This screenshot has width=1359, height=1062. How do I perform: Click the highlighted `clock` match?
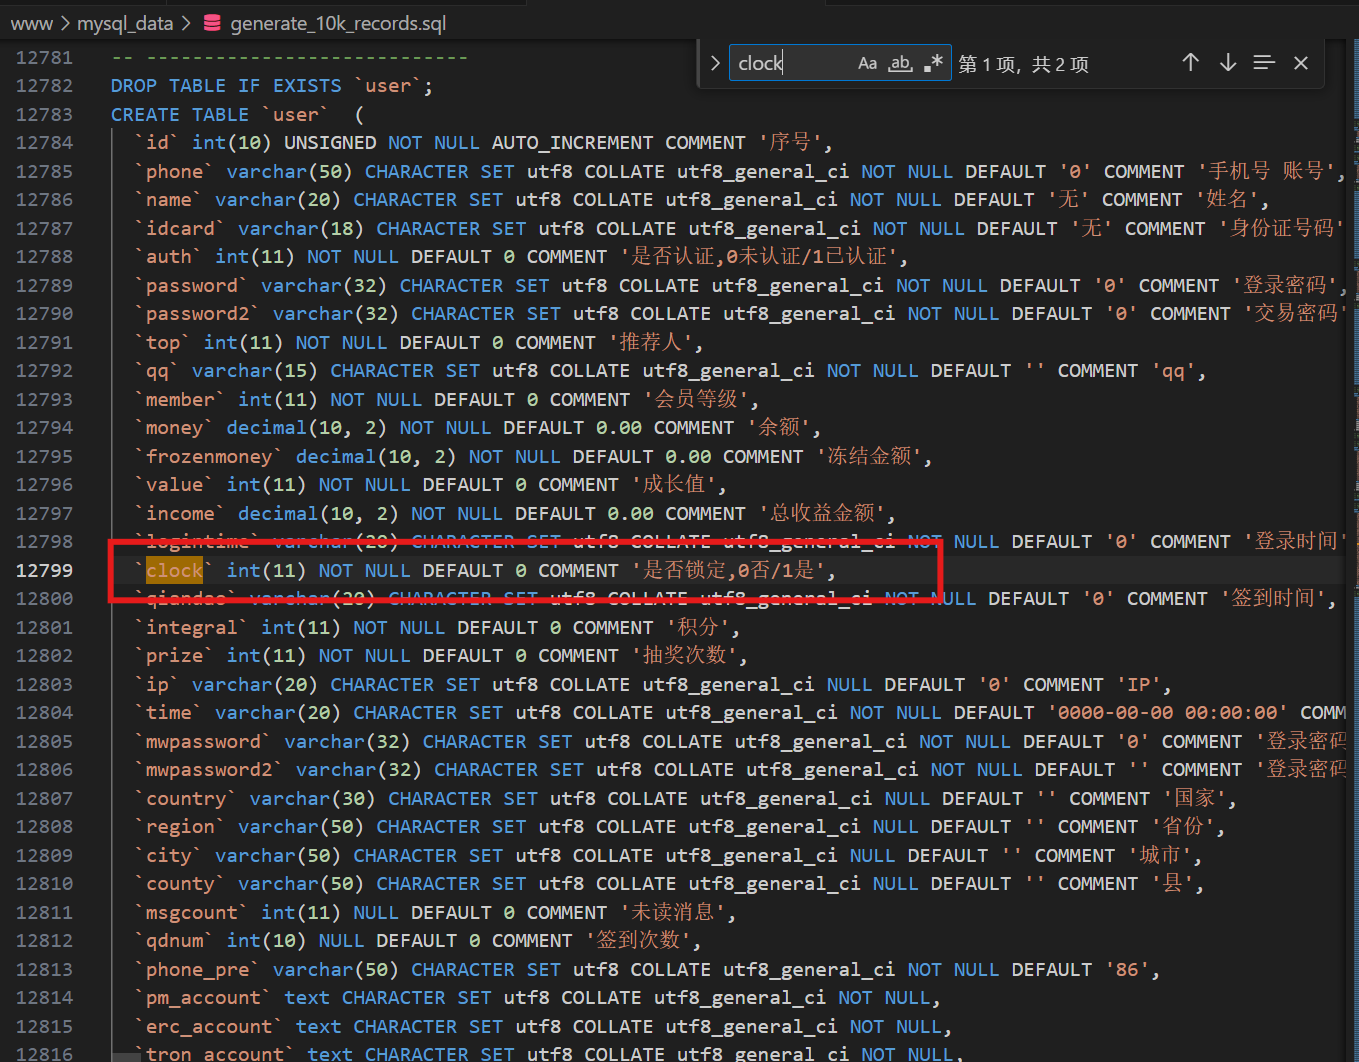pos(175,570)
